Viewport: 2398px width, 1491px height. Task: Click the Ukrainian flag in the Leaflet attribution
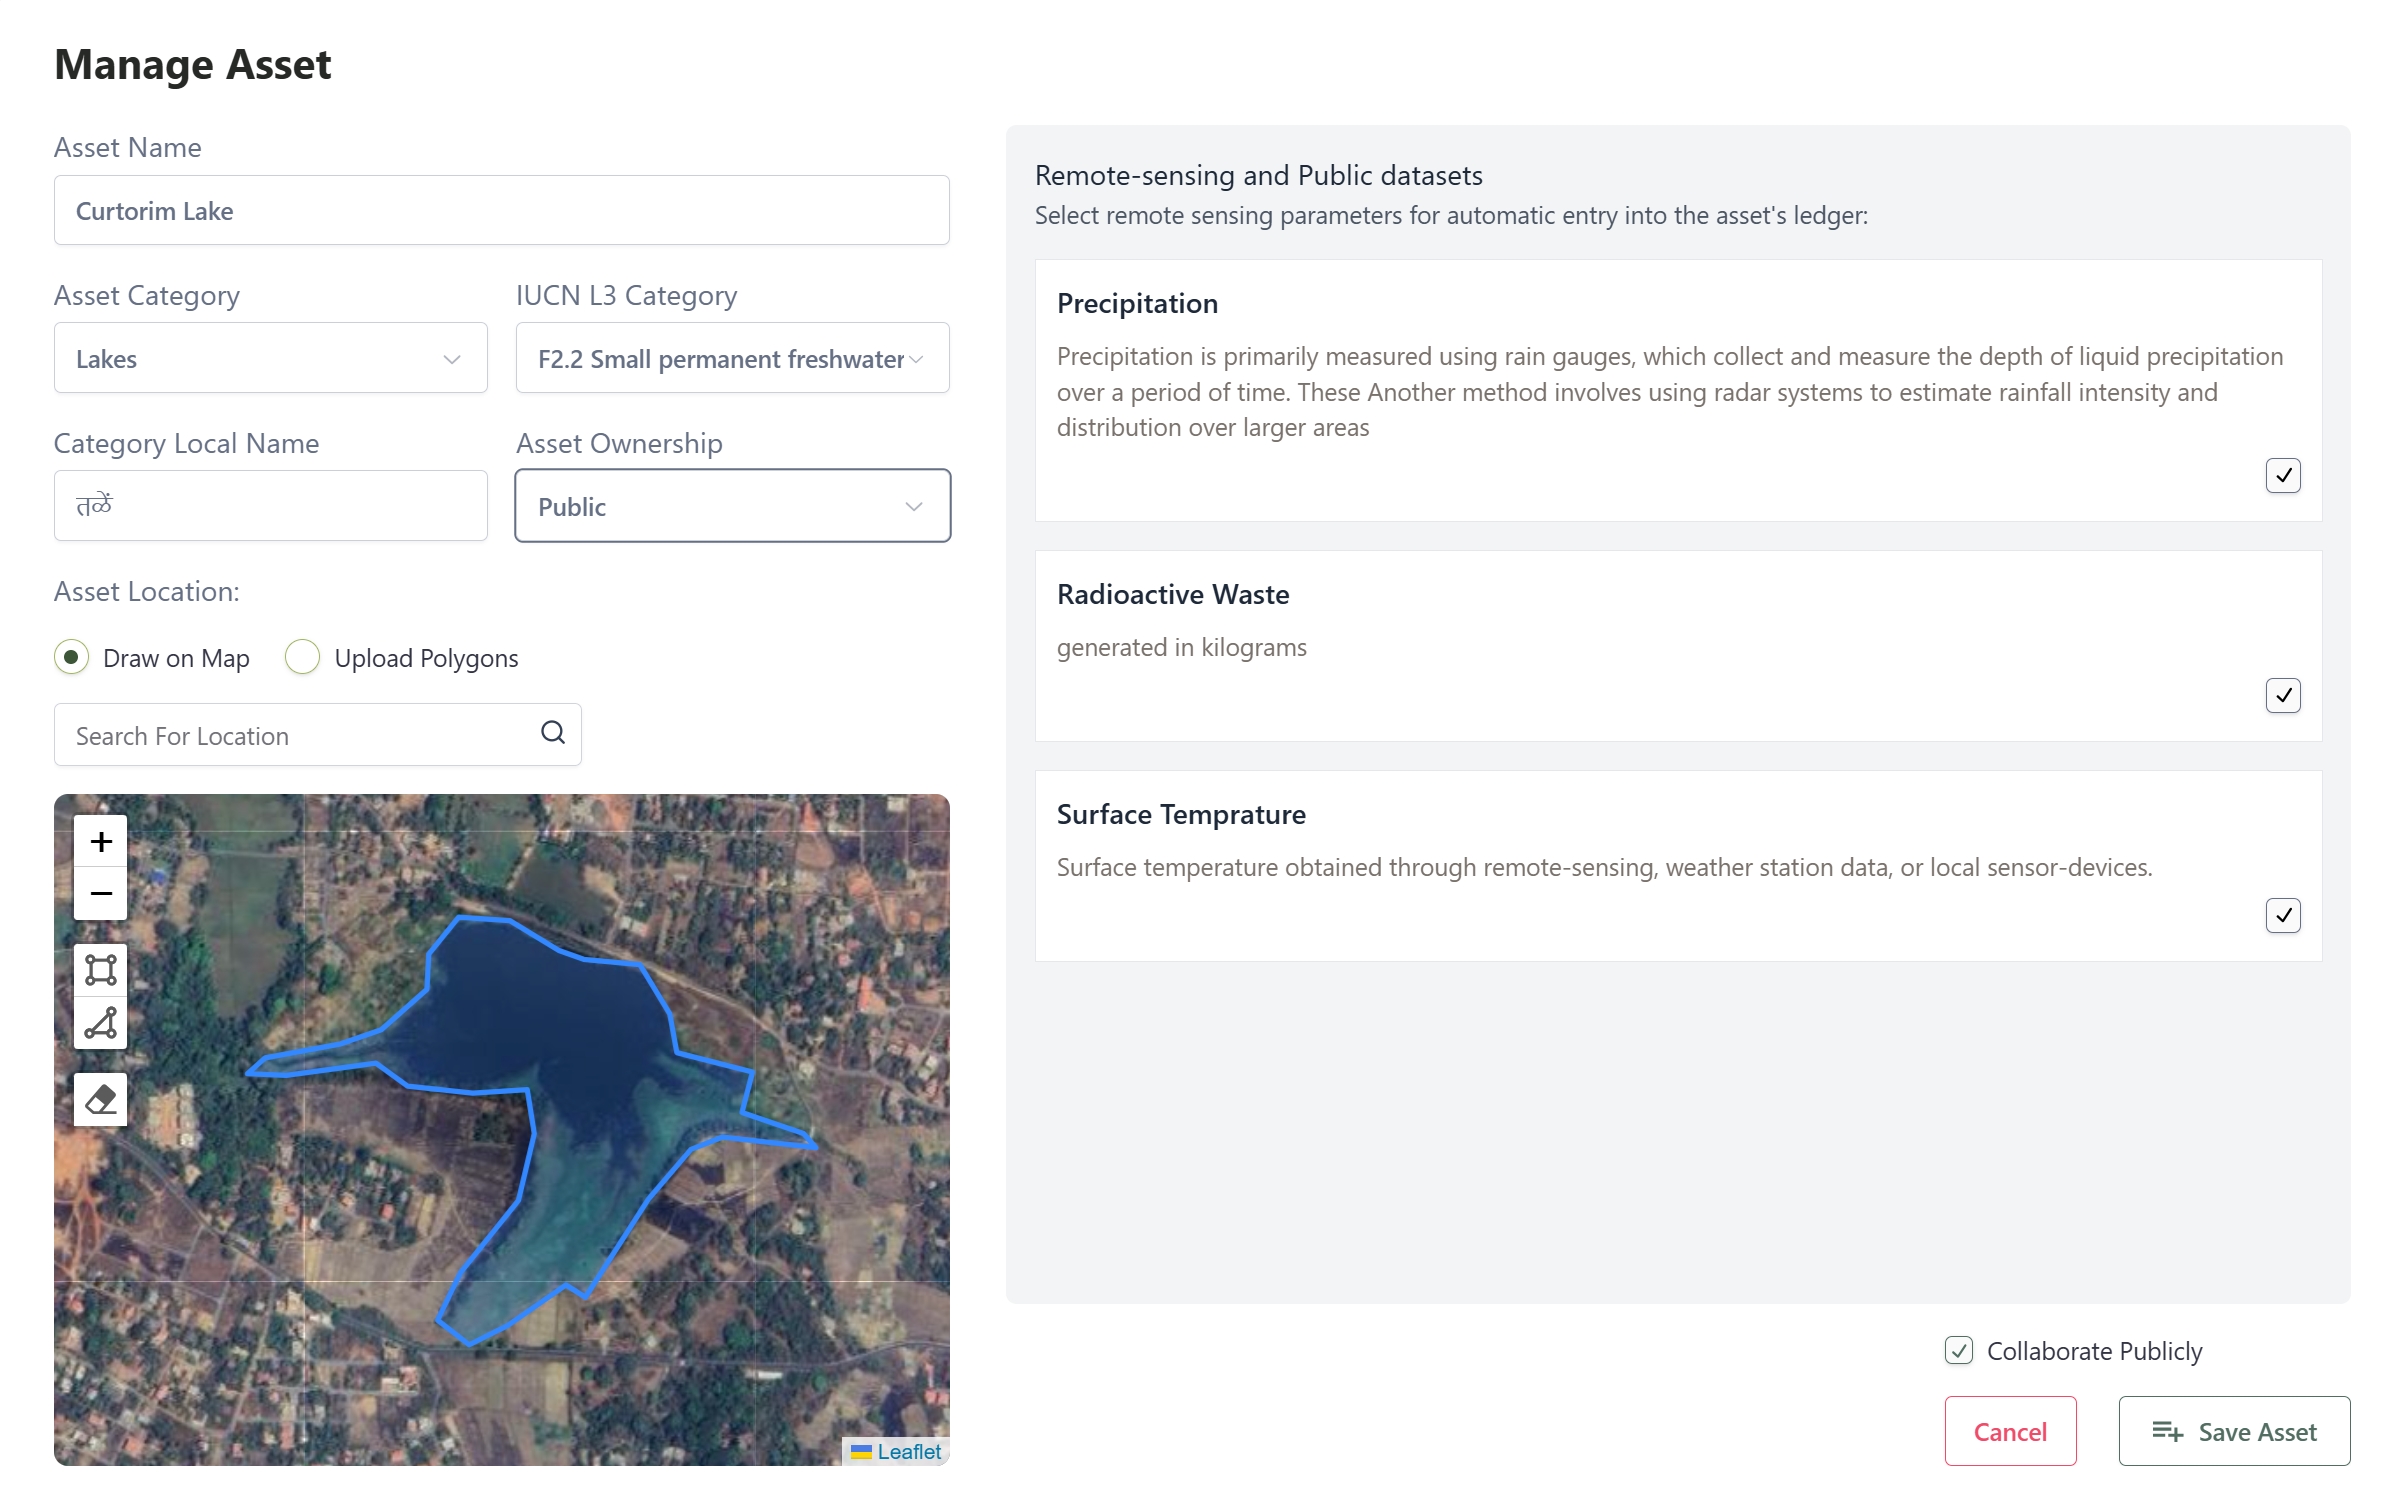point(863,1452)
